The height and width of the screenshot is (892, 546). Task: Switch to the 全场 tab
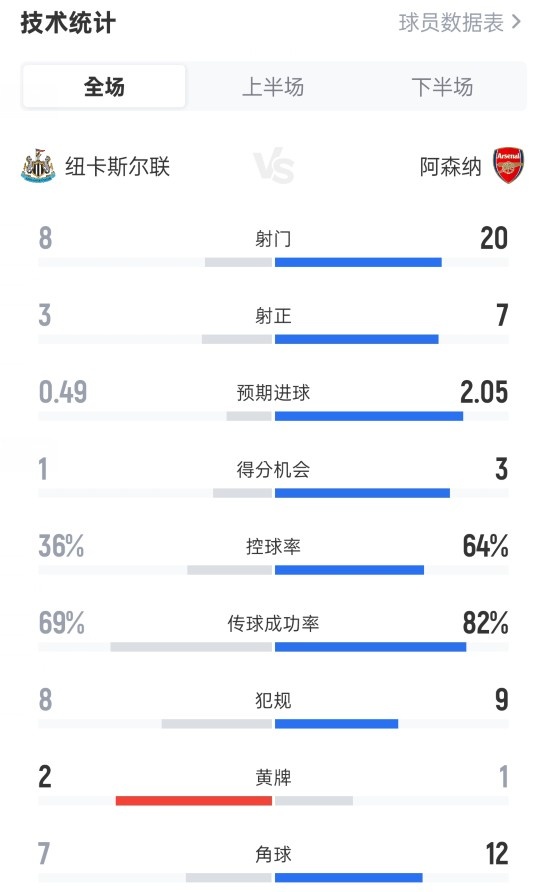point(104,86)
